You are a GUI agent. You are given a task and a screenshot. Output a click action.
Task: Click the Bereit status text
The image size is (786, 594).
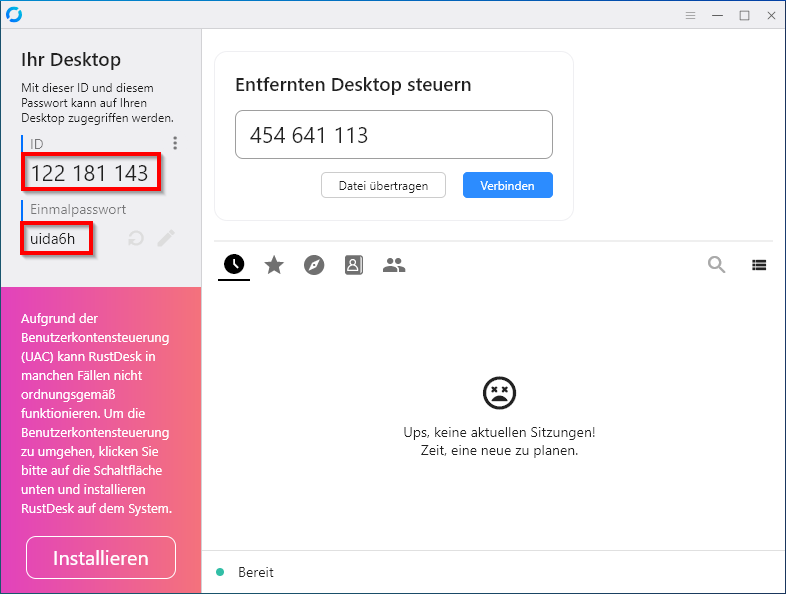(x=256, y=572)
